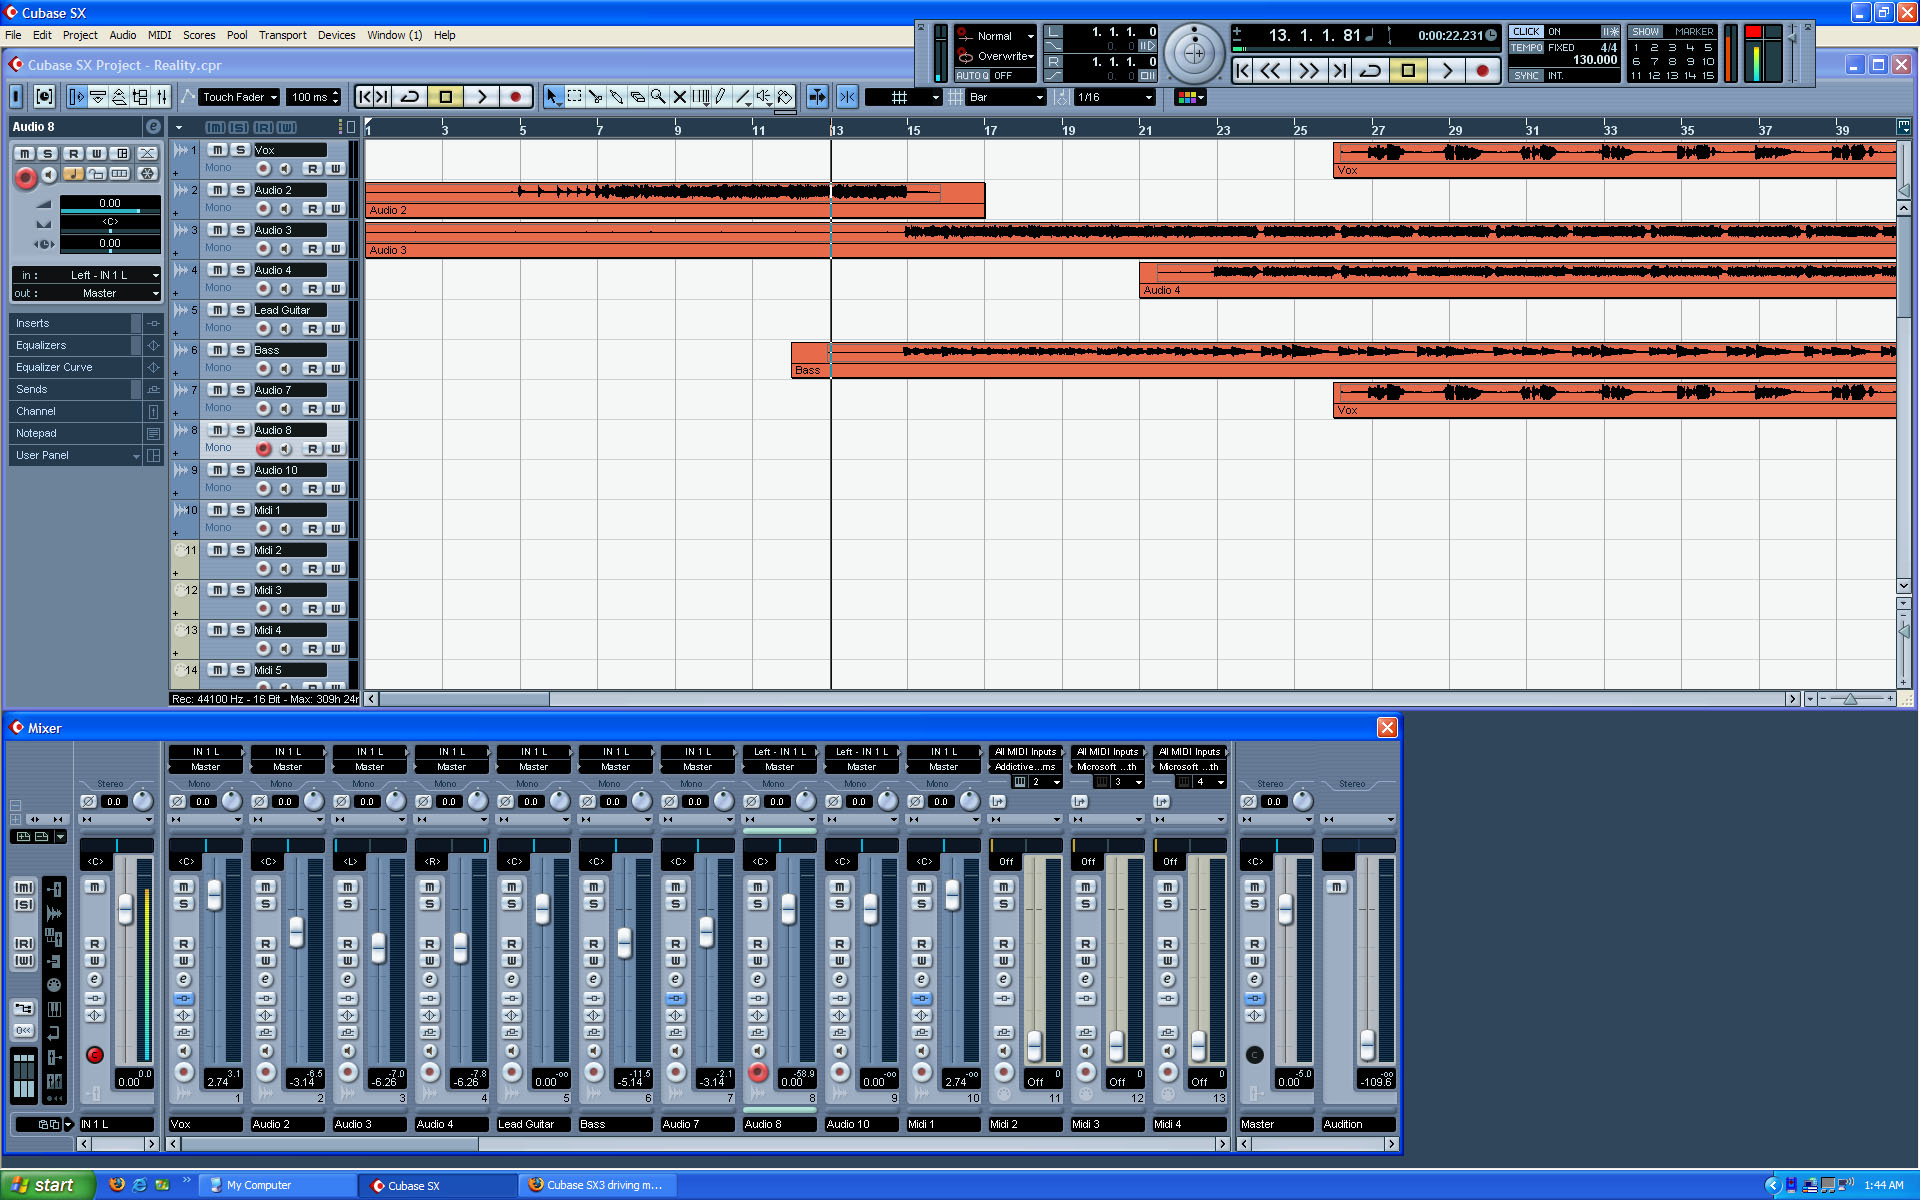This screenshot has width=1920, height=1200.
Task: Switch to My Computer taskbar button
Action: 277,1185
